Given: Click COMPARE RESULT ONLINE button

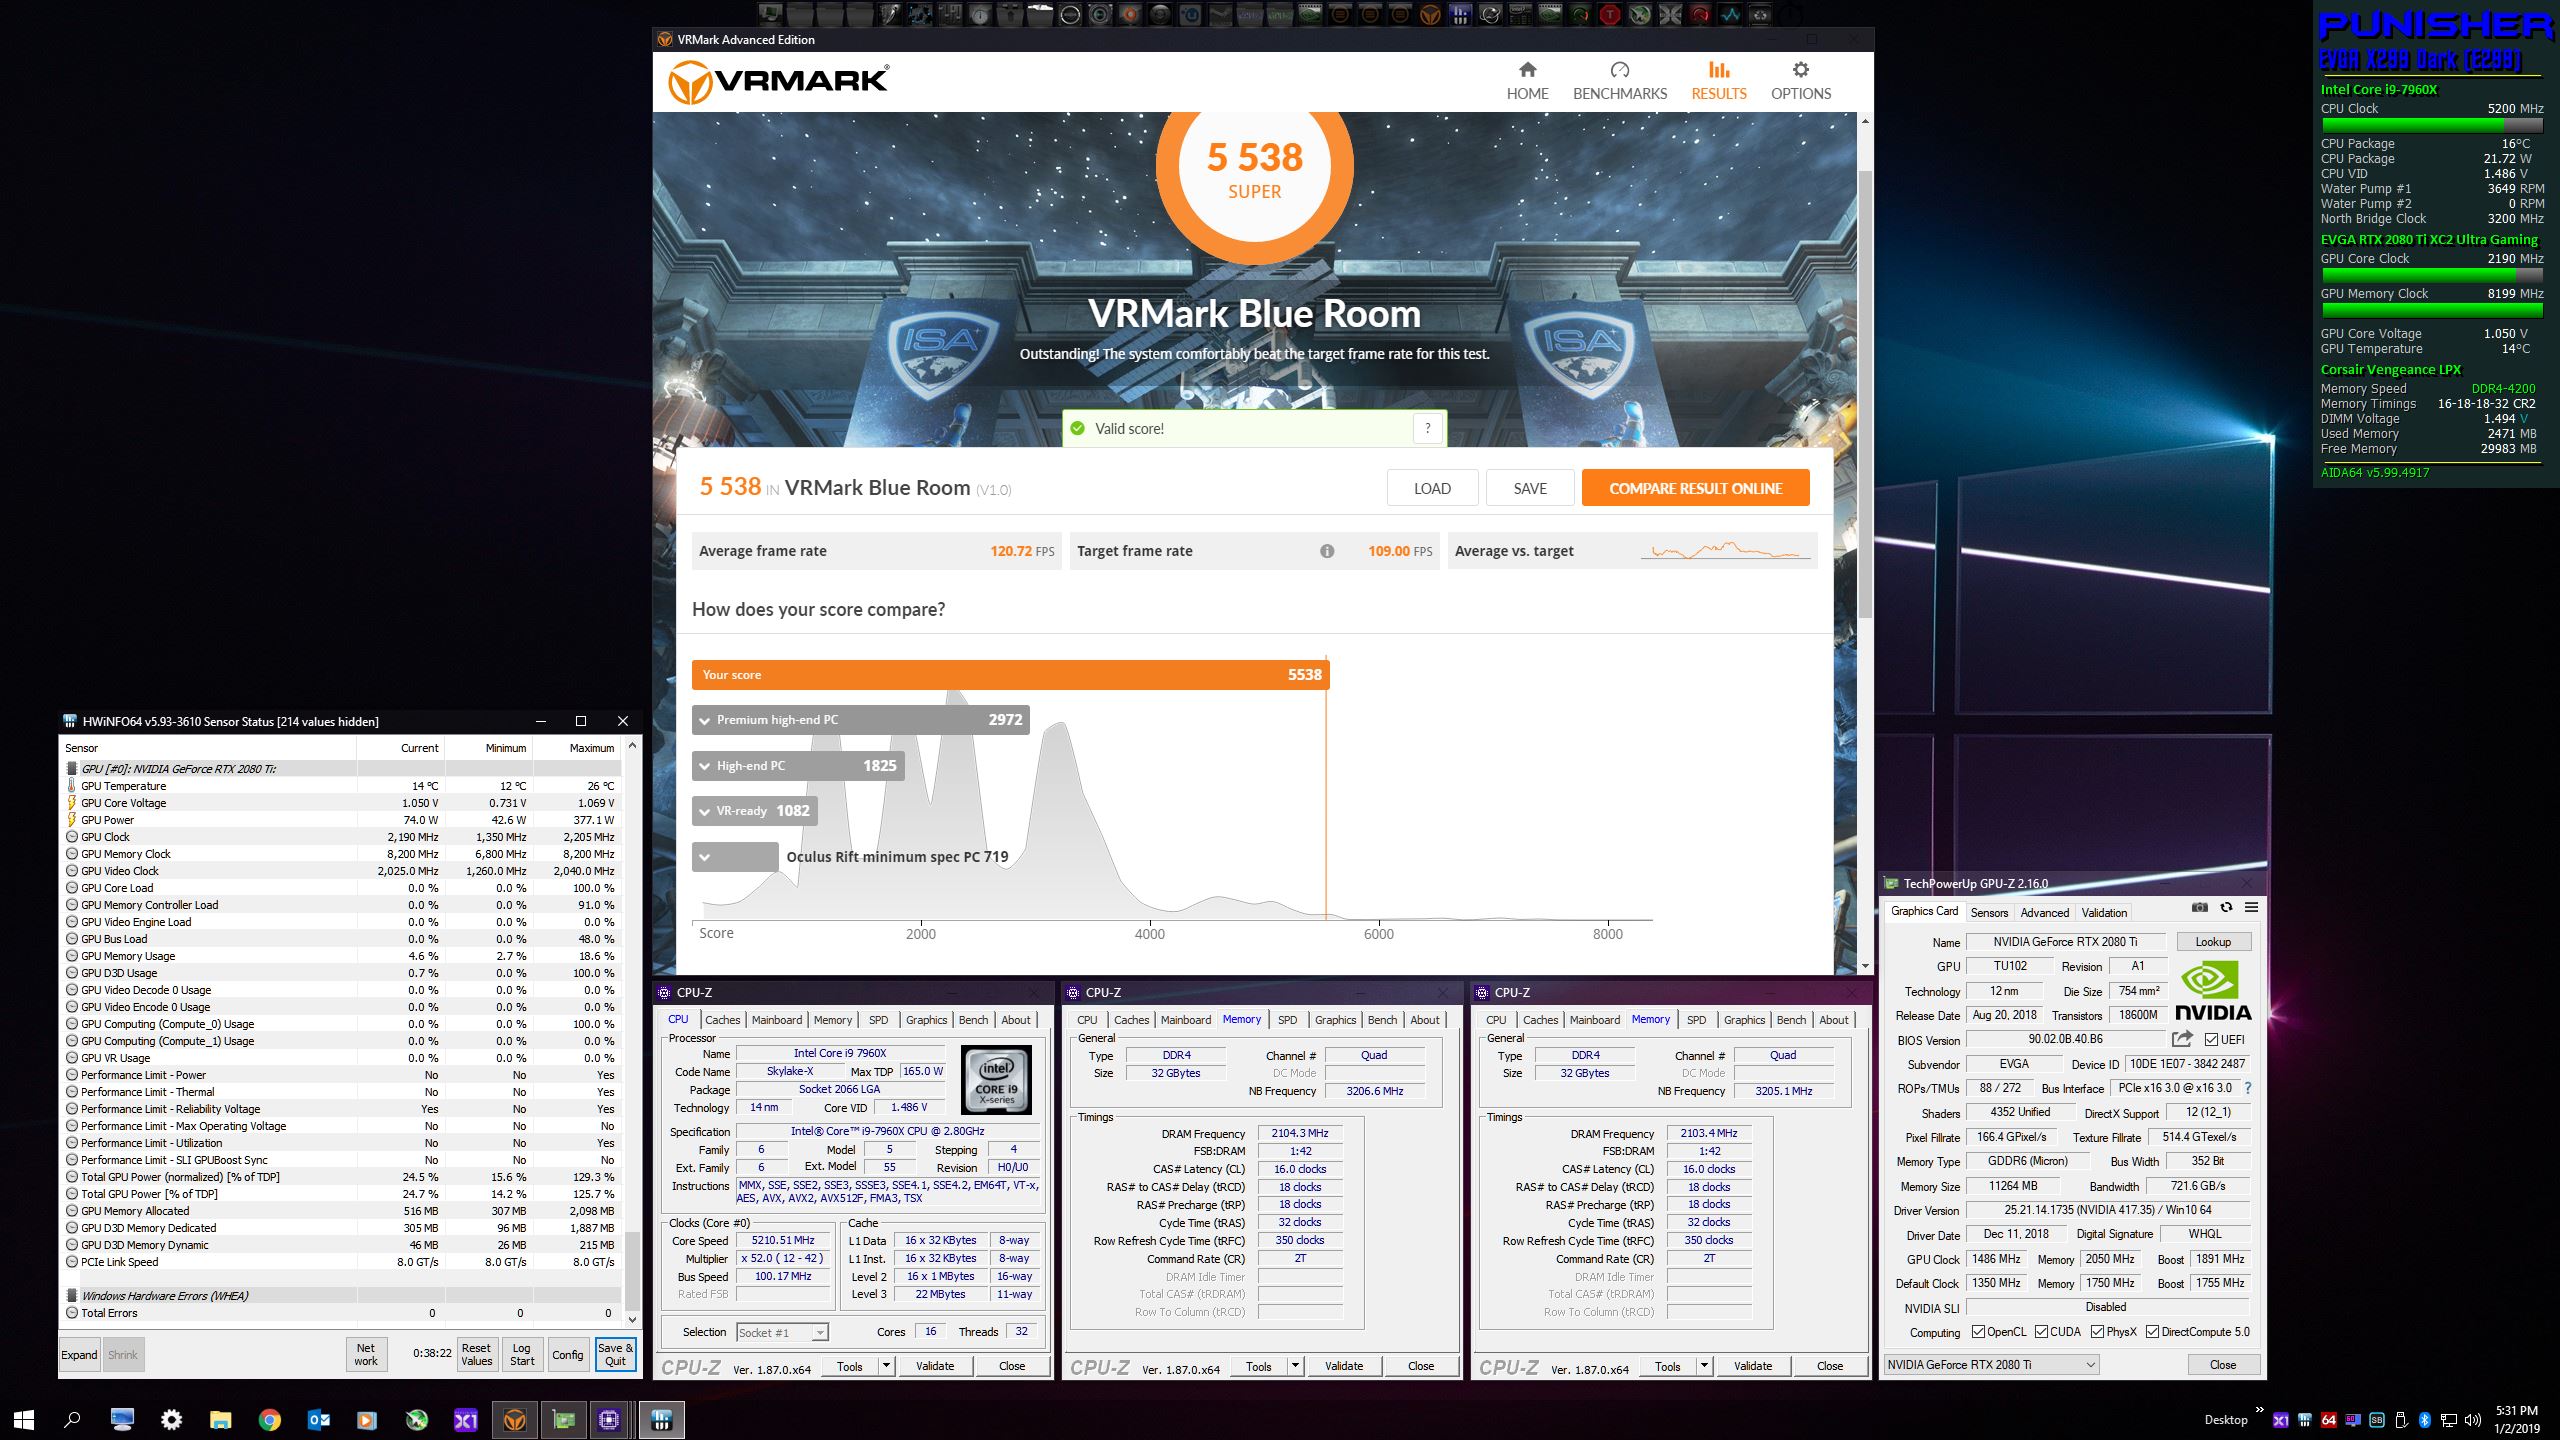Looking at the screenshot, I should [x=1695, y=488].
